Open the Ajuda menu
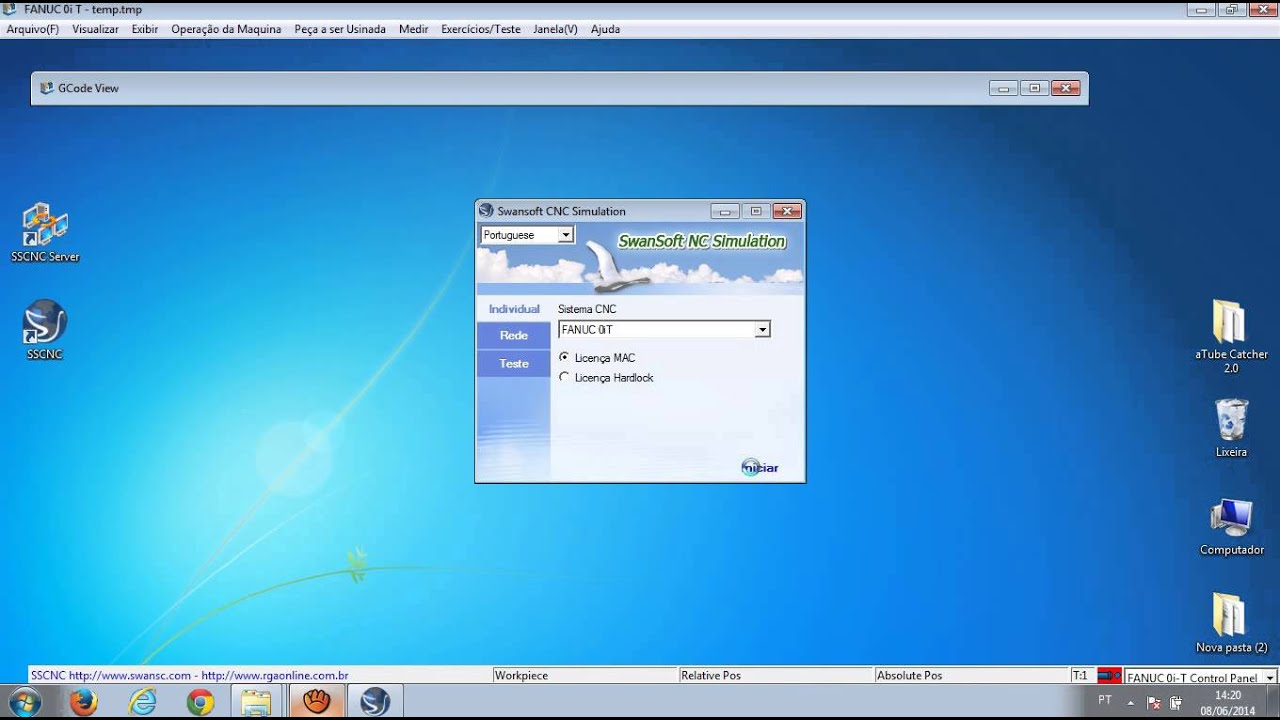This screenshot has height=720, width=1280. (x=605, y=29)
